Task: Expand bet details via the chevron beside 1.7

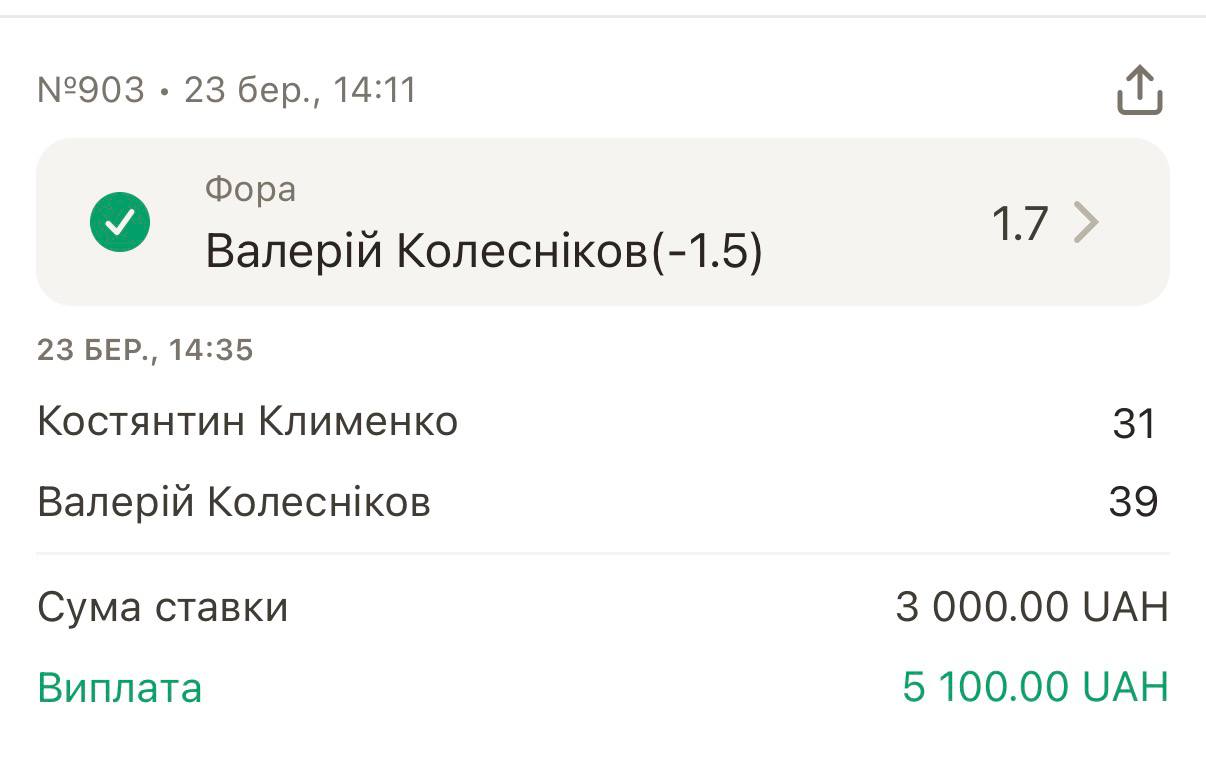Action: pyautogui.click(x=1086, y=223)
